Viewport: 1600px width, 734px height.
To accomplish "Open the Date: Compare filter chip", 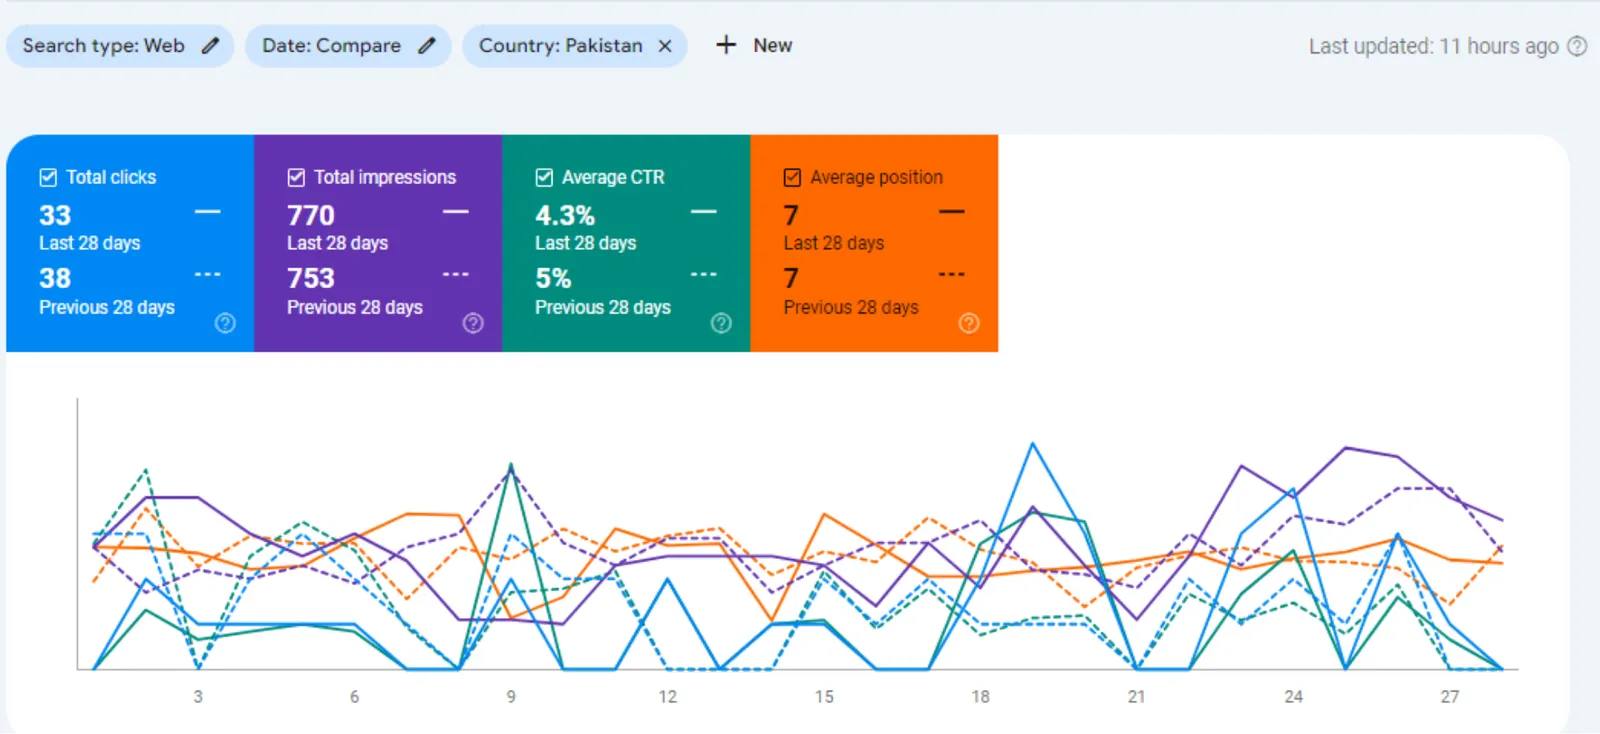I will pos(348,46).
